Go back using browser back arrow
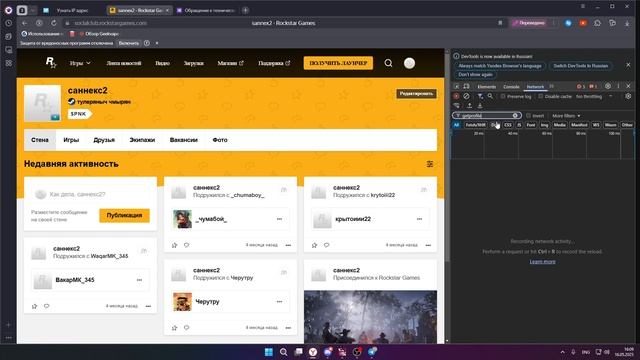 24,23
